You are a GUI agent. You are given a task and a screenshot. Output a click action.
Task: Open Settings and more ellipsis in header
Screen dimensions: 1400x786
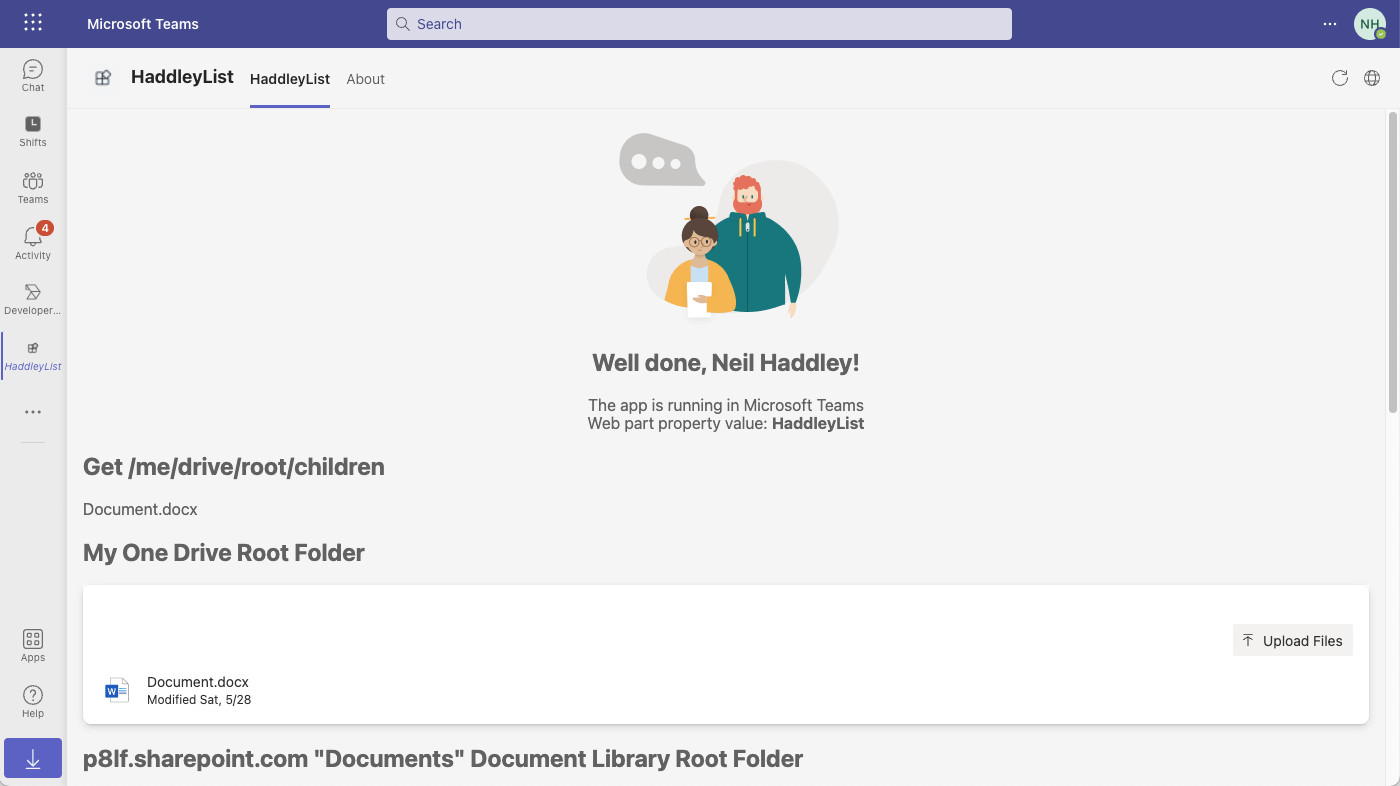pos(1330,24)
